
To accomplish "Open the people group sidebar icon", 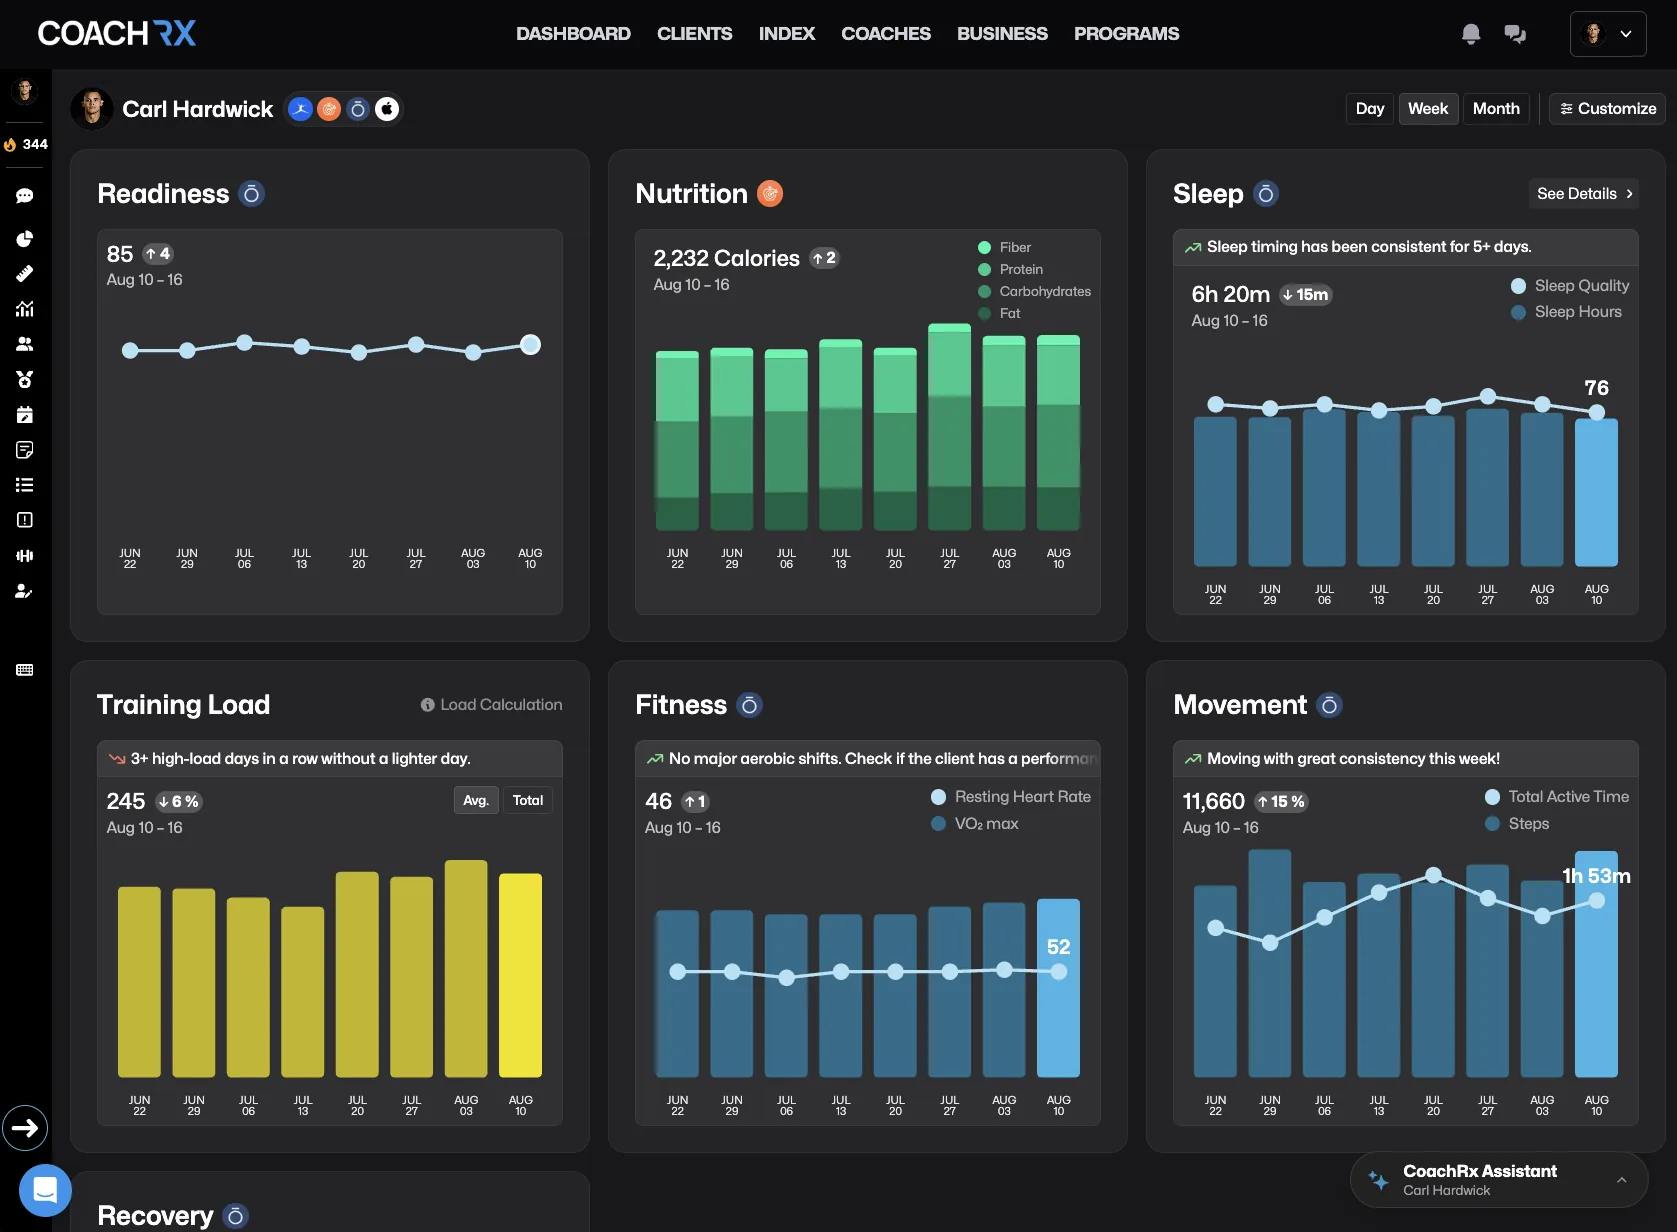I will point(25,344).
